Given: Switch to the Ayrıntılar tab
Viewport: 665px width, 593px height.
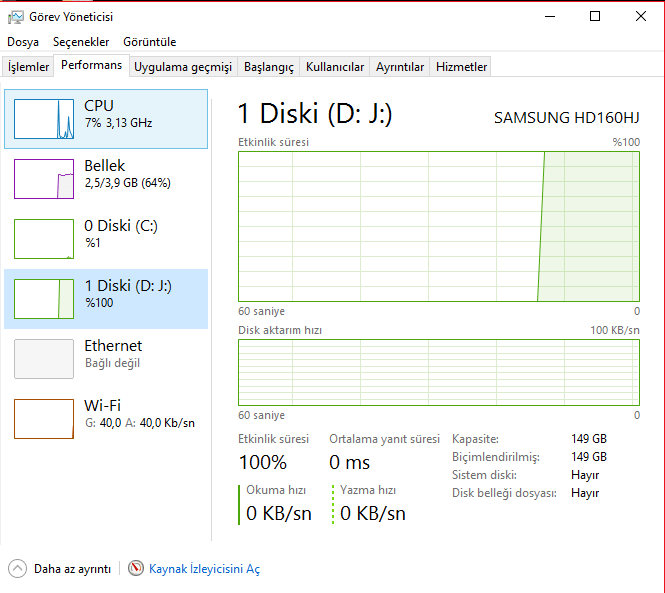Looking at the screenshot, I should (x=400, y=67).
